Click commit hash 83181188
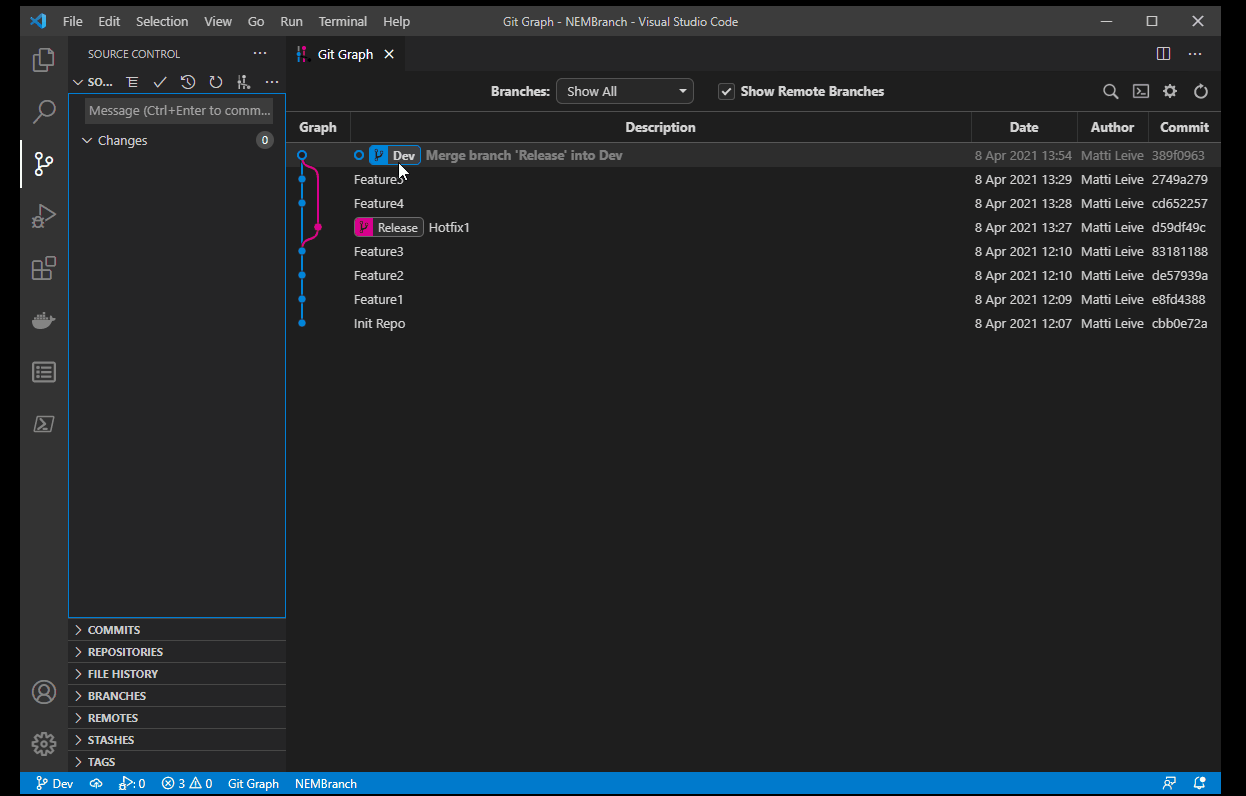 [1180, 251]
